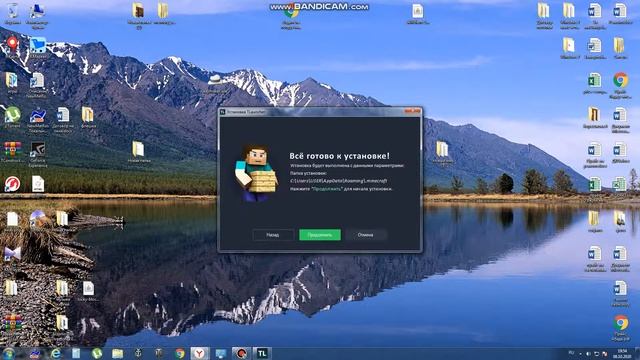Viewport: 640px width, 360px height.
Task: Open the monitor icon app in taskbar
Action: [220, 353]
